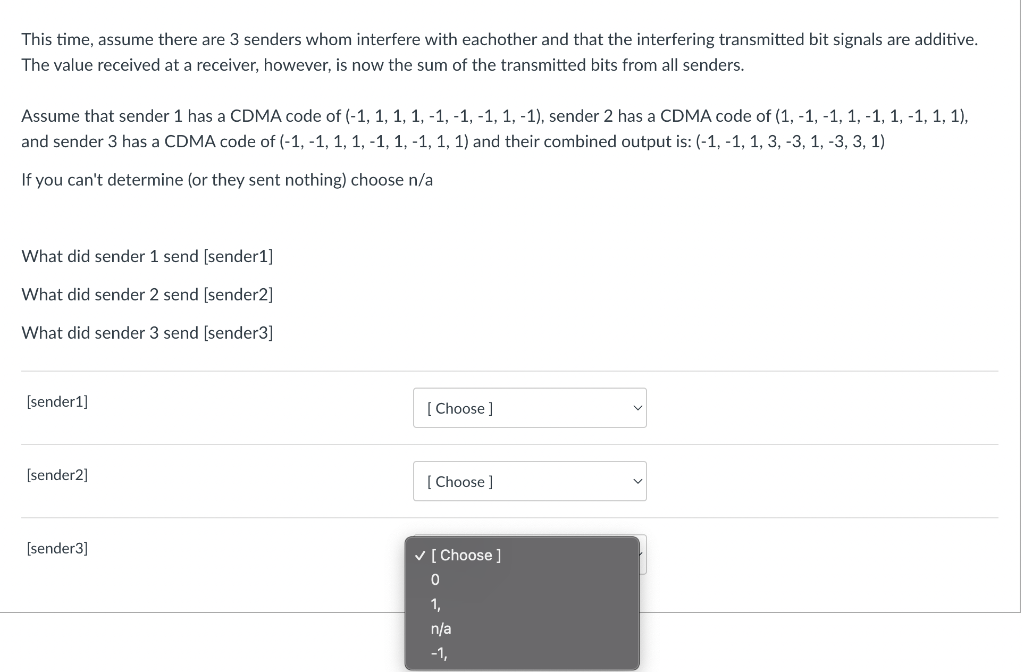1024x672 pixels.
Task: Select "1," in the open sender3 dropdown
Action: [435, 604]
